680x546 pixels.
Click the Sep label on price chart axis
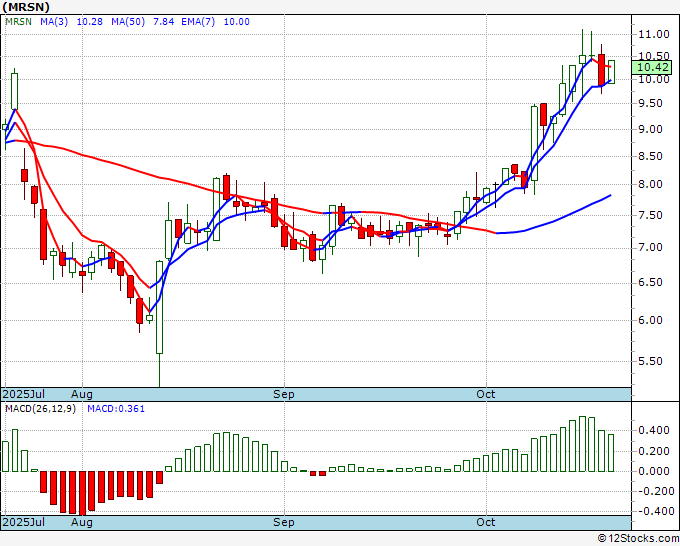pyautogui.click(x=284, y=394)
